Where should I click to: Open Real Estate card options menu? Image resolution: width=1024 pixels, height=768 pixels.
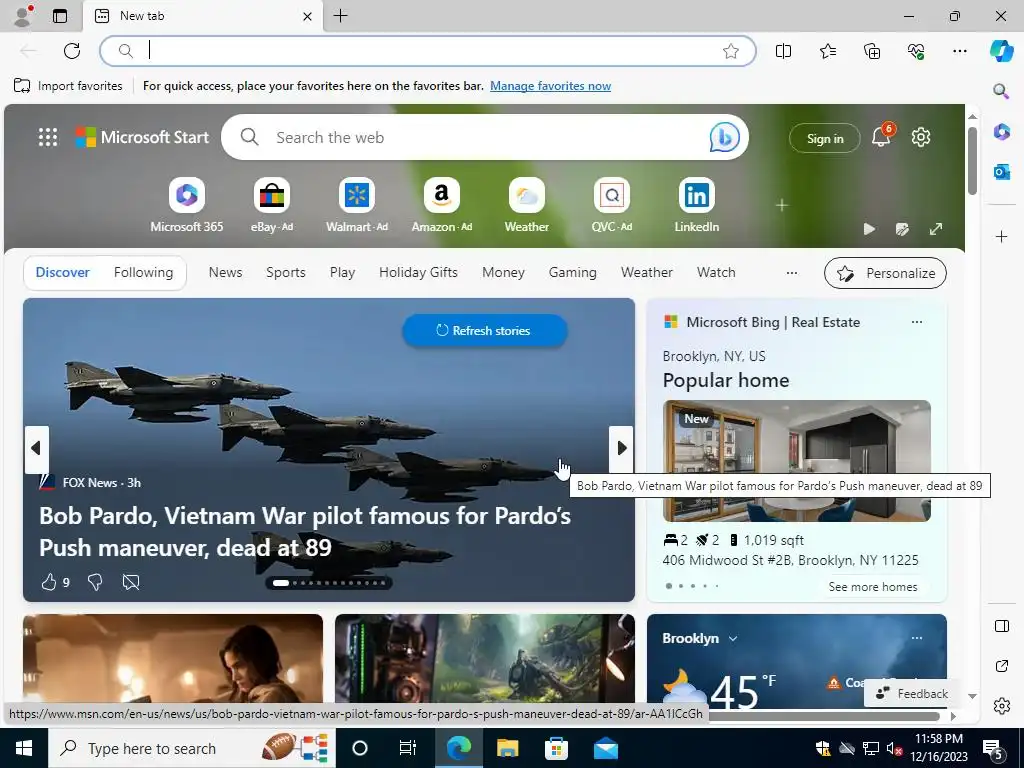click(917, 322)
